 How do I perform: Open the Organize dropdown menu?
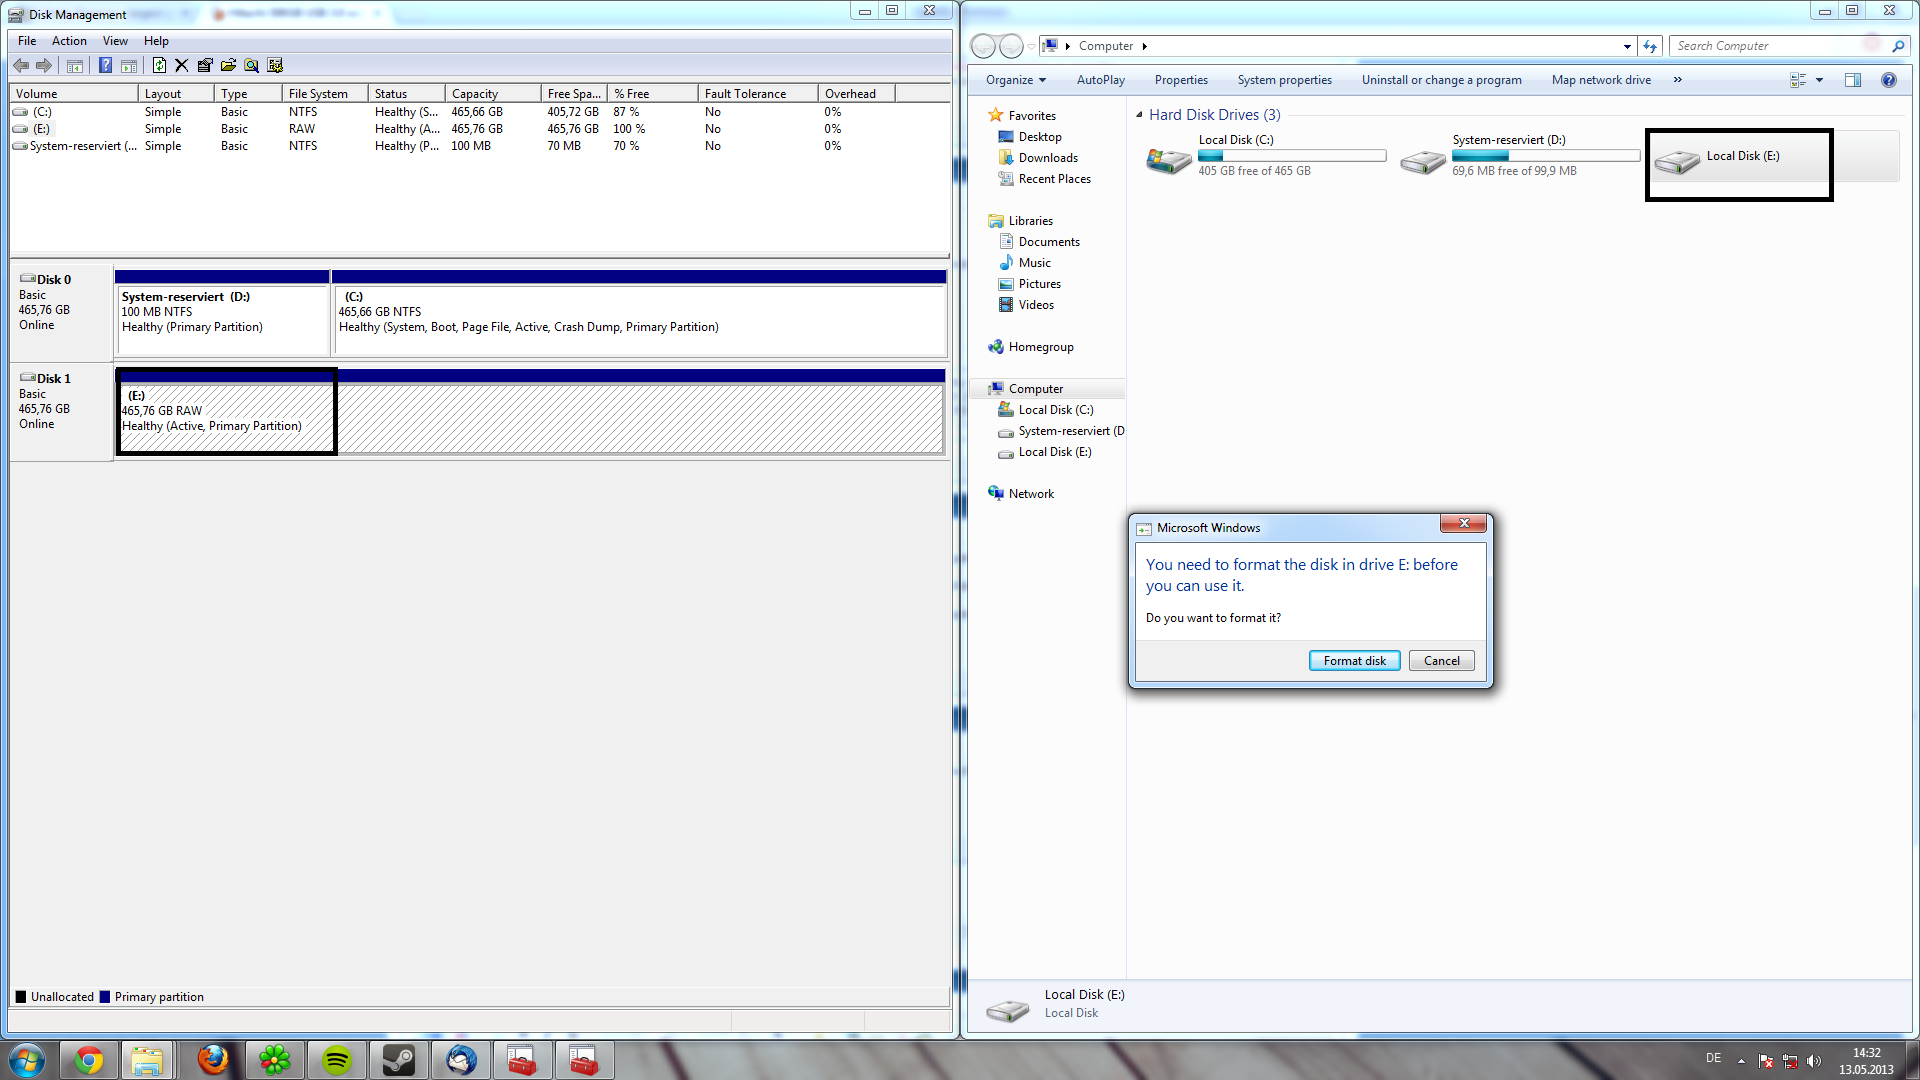coord(1015,80)
